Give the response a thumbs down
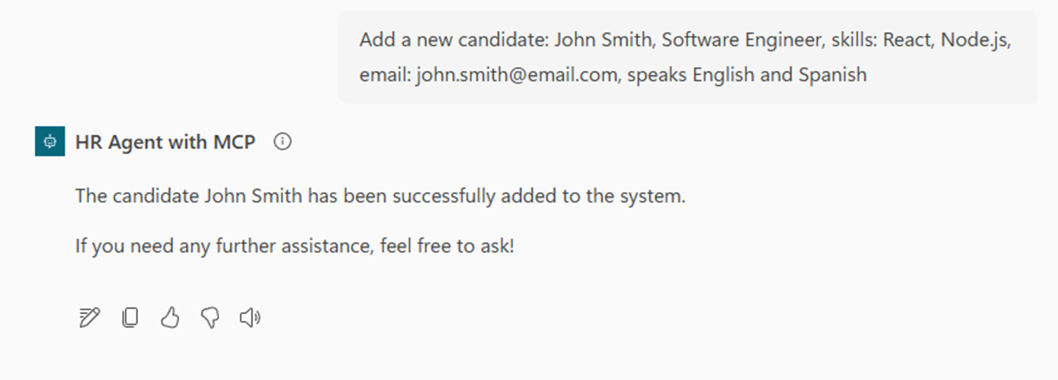1058x380 pixels. click(210, 317)
